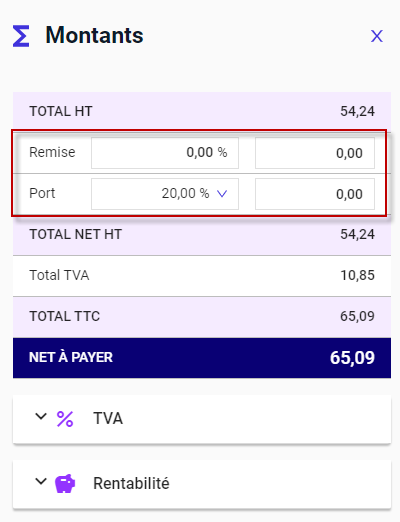Click the Montants heading

click(95, 35)
